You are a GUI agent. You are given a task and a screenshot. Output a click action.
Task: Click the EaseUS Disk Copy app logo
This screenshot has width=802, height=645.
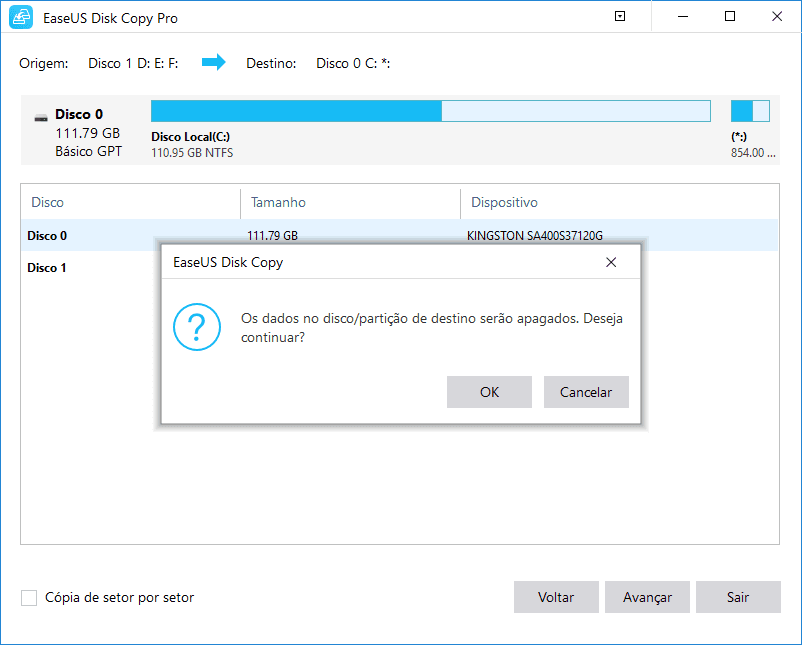point(21,18)
